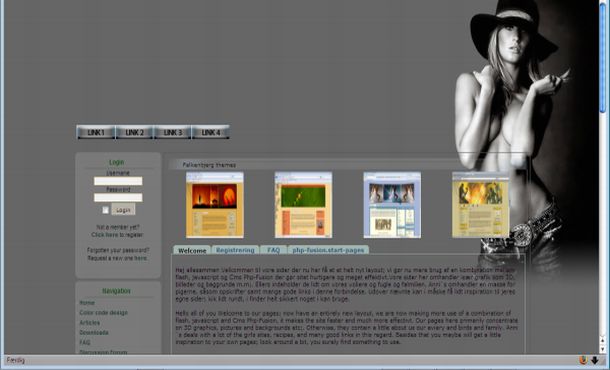610x370 pixels.
Task: Open the LINK 4 navigation button
Action: coord(210,132)
